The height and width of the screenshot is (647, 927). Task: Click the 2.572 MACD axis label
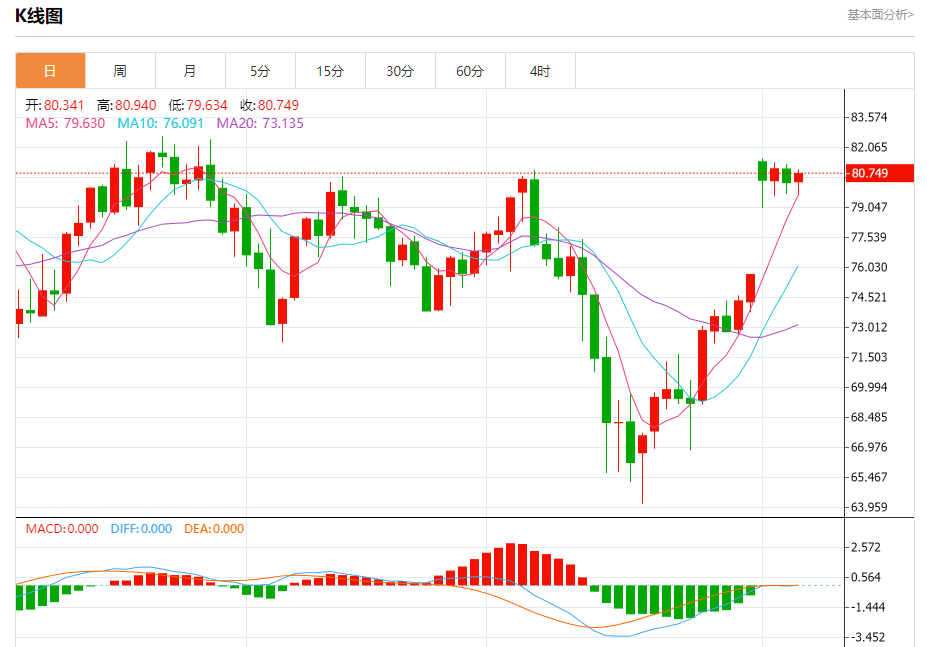[866, 548]
